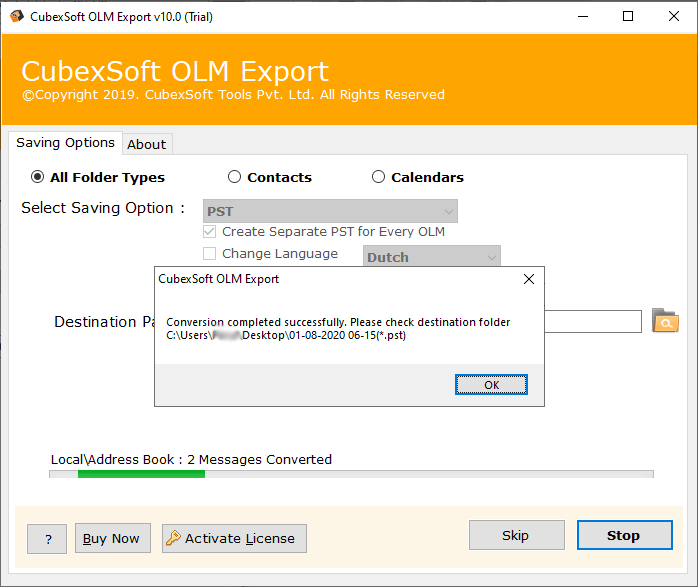Screen dimensions: 698x587
Task: Maximize the CubexSoft OLM Export window
Action: (x=628, y=16)
